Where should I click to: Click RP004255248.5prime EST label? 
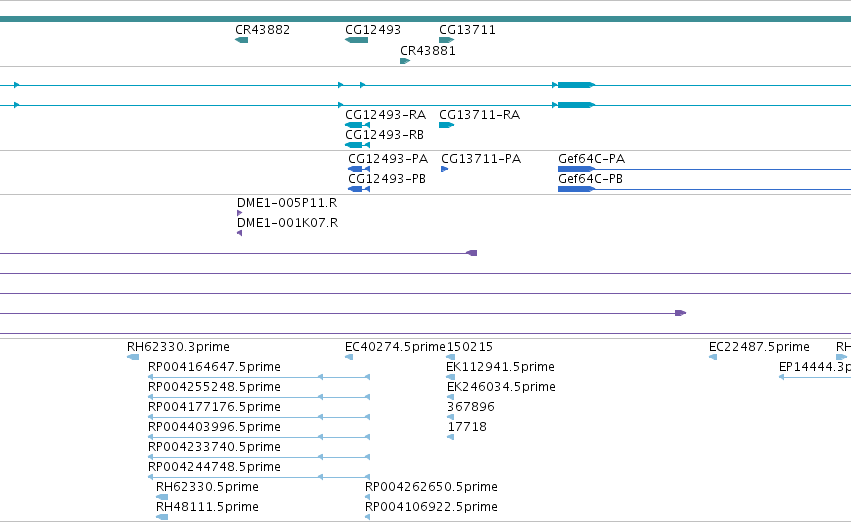point(214,387)
